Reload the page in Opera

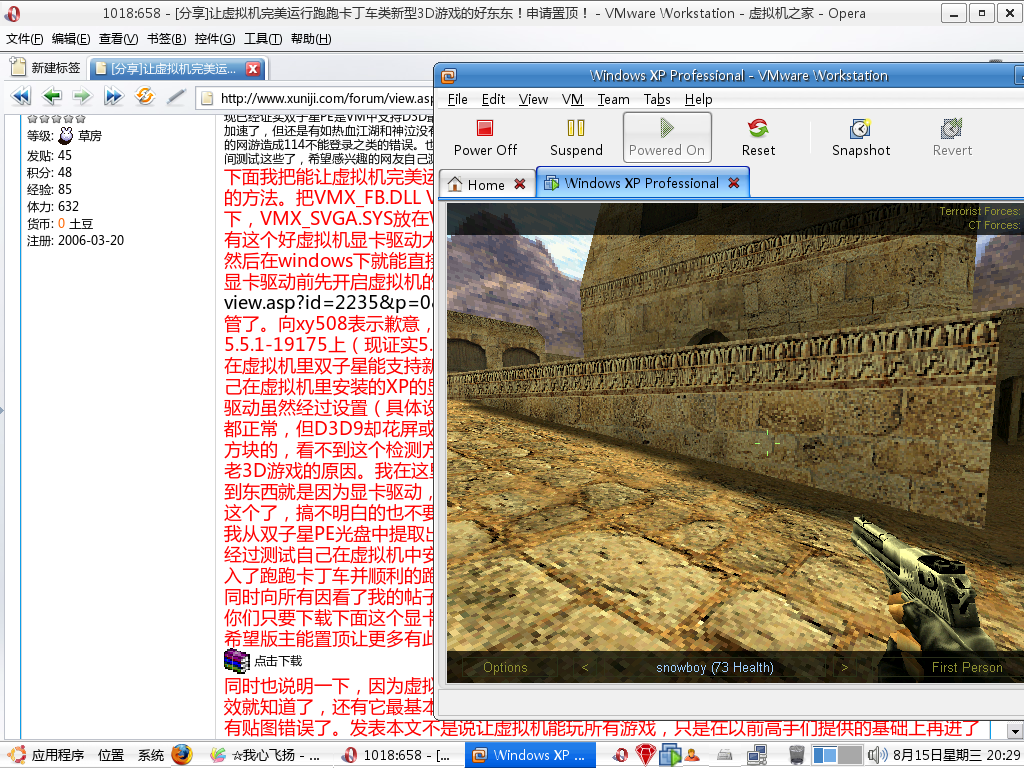[x=144, y=96]
